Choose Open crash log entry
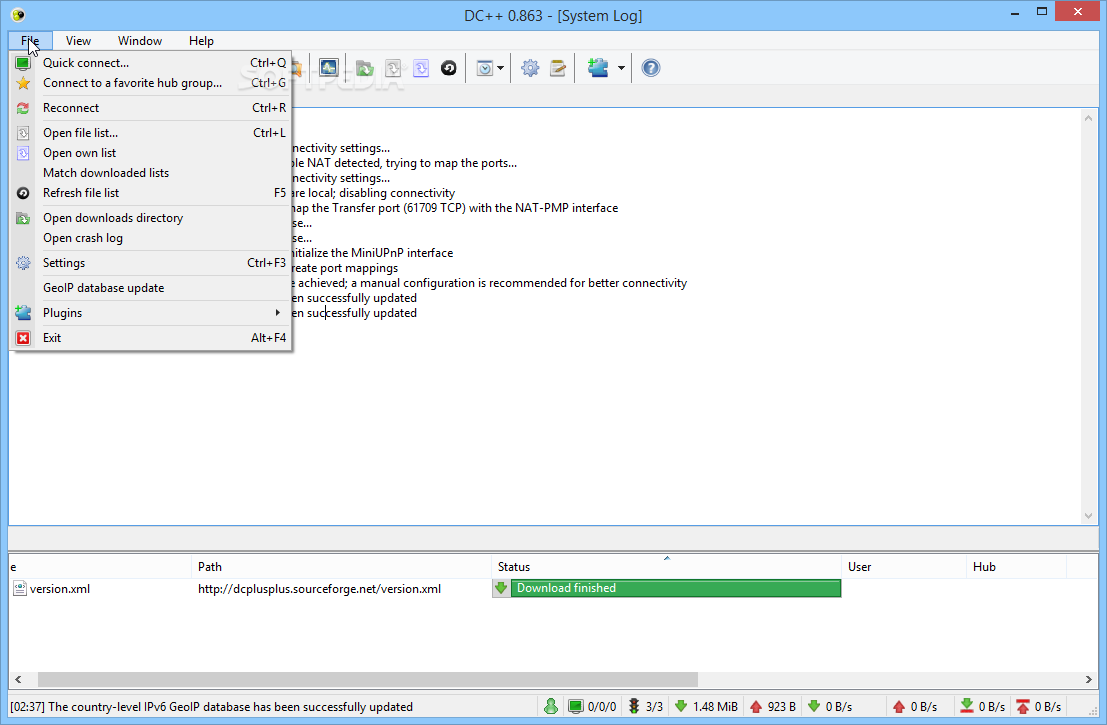Viewport: 1107px width, 725px height. click(150, 238)
